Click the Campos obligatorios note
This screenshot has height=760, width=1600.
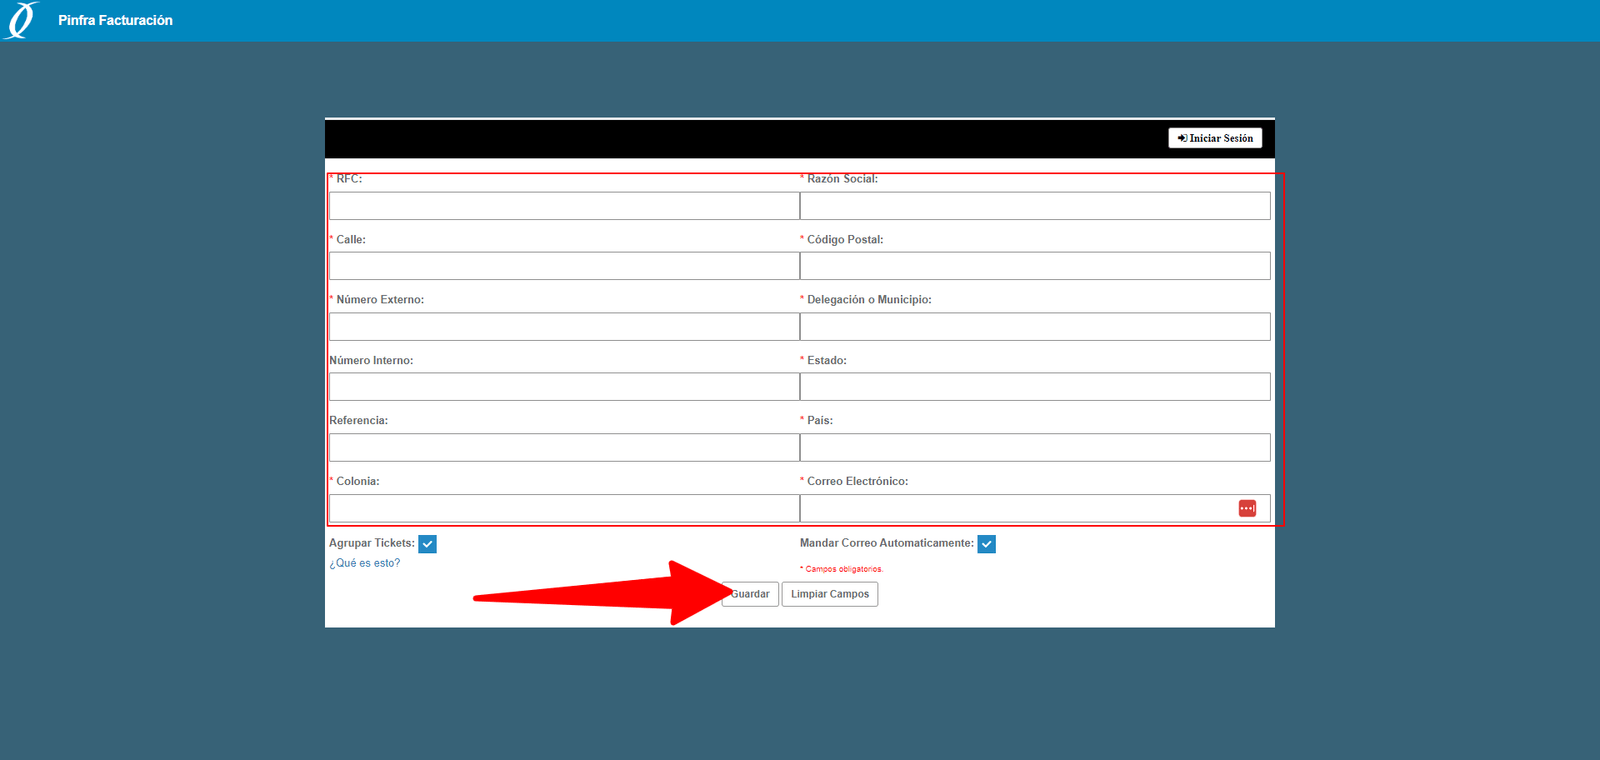844,569
